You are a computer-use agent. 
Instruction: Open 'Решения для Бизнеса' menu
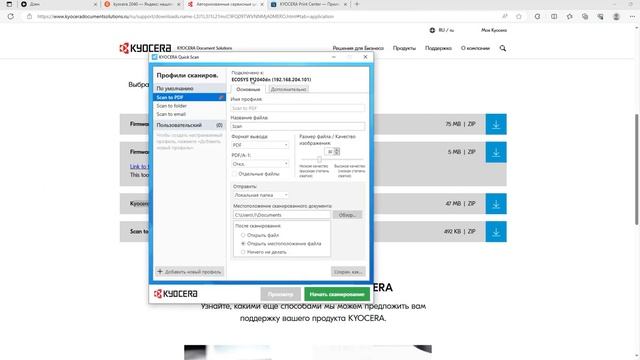coord(358,48)
